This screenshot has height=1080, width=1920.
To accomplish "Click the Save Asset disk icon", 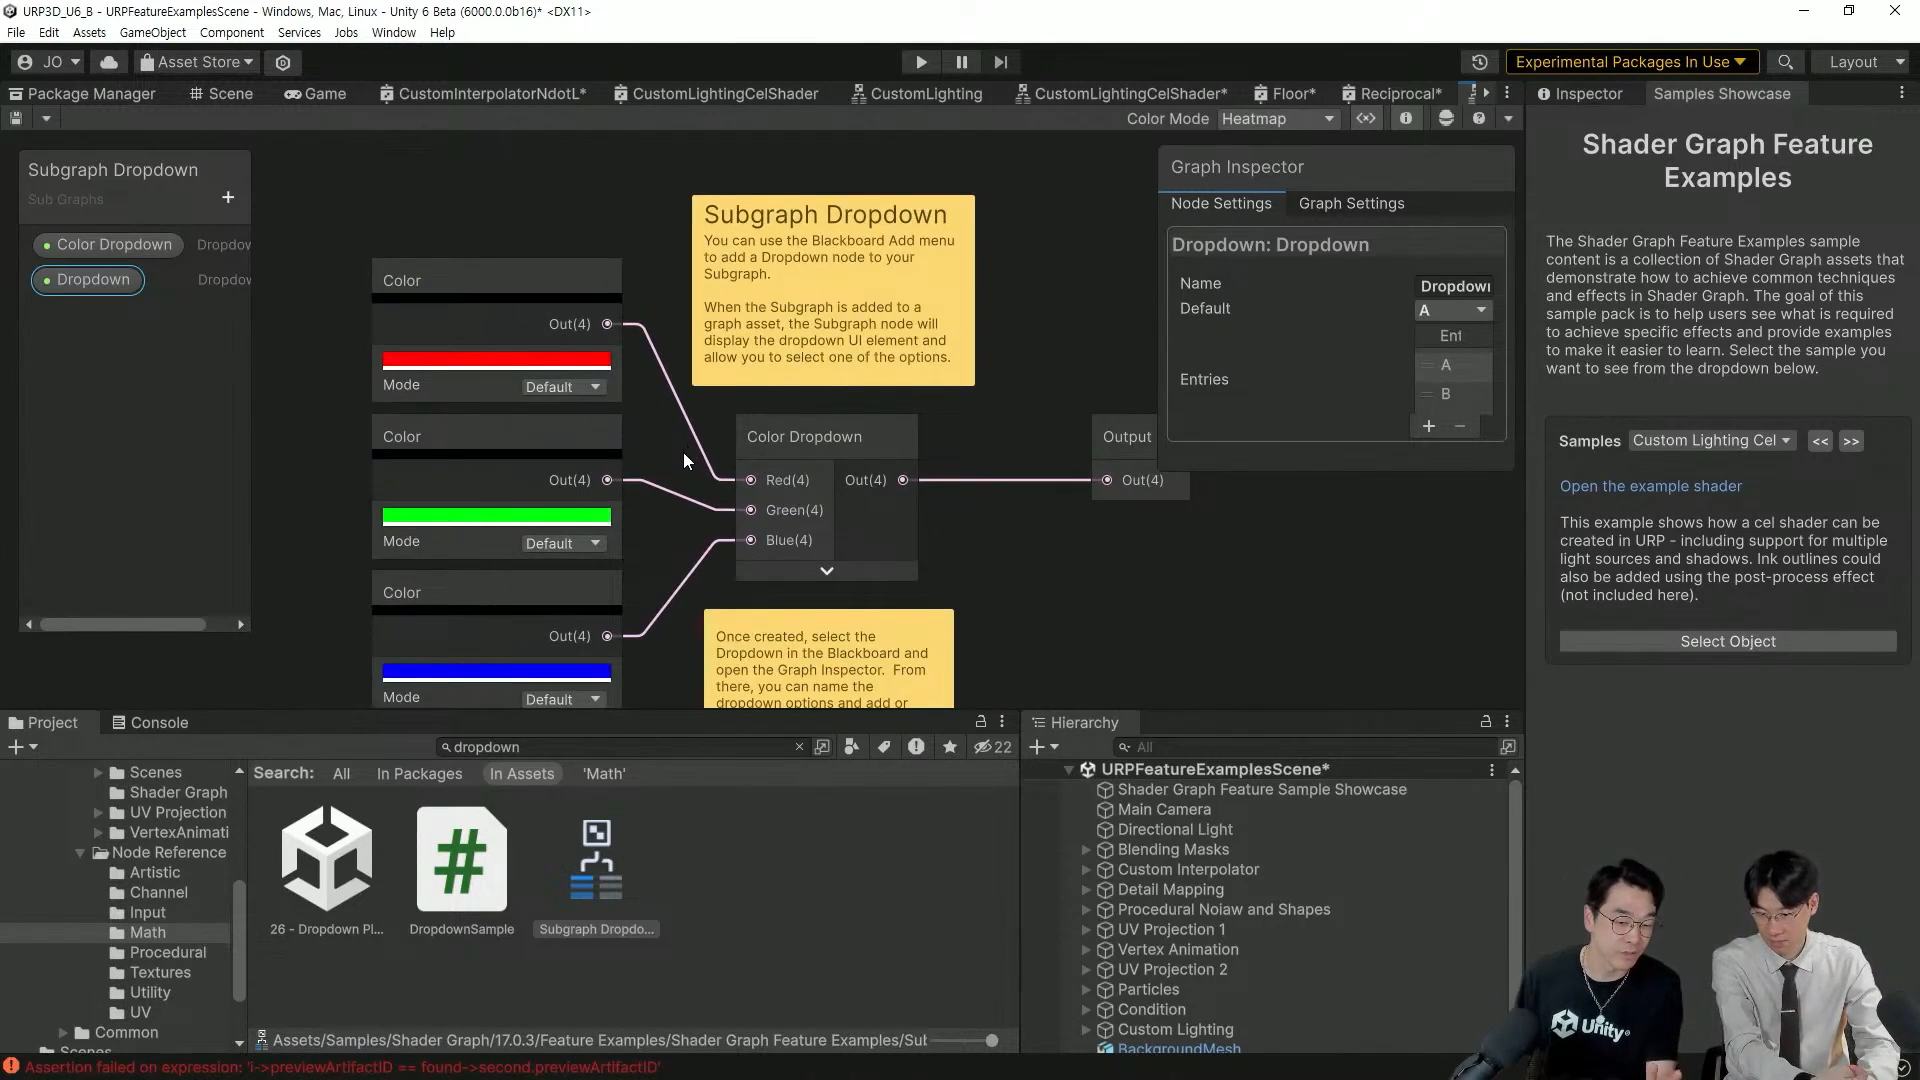I will click(16, 118).
